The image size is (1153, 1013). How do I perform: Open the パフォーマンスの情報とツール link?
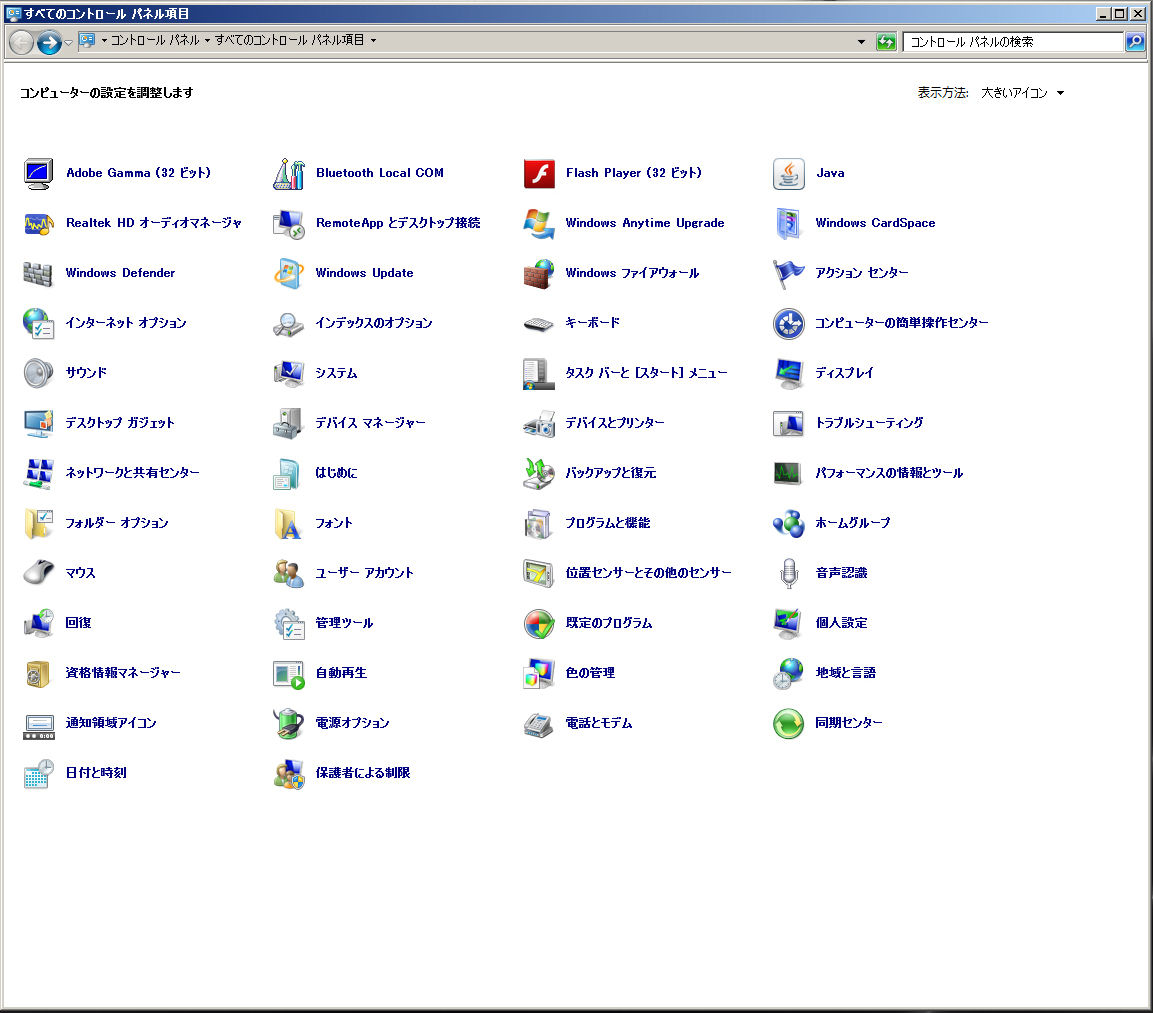[889, 473]
